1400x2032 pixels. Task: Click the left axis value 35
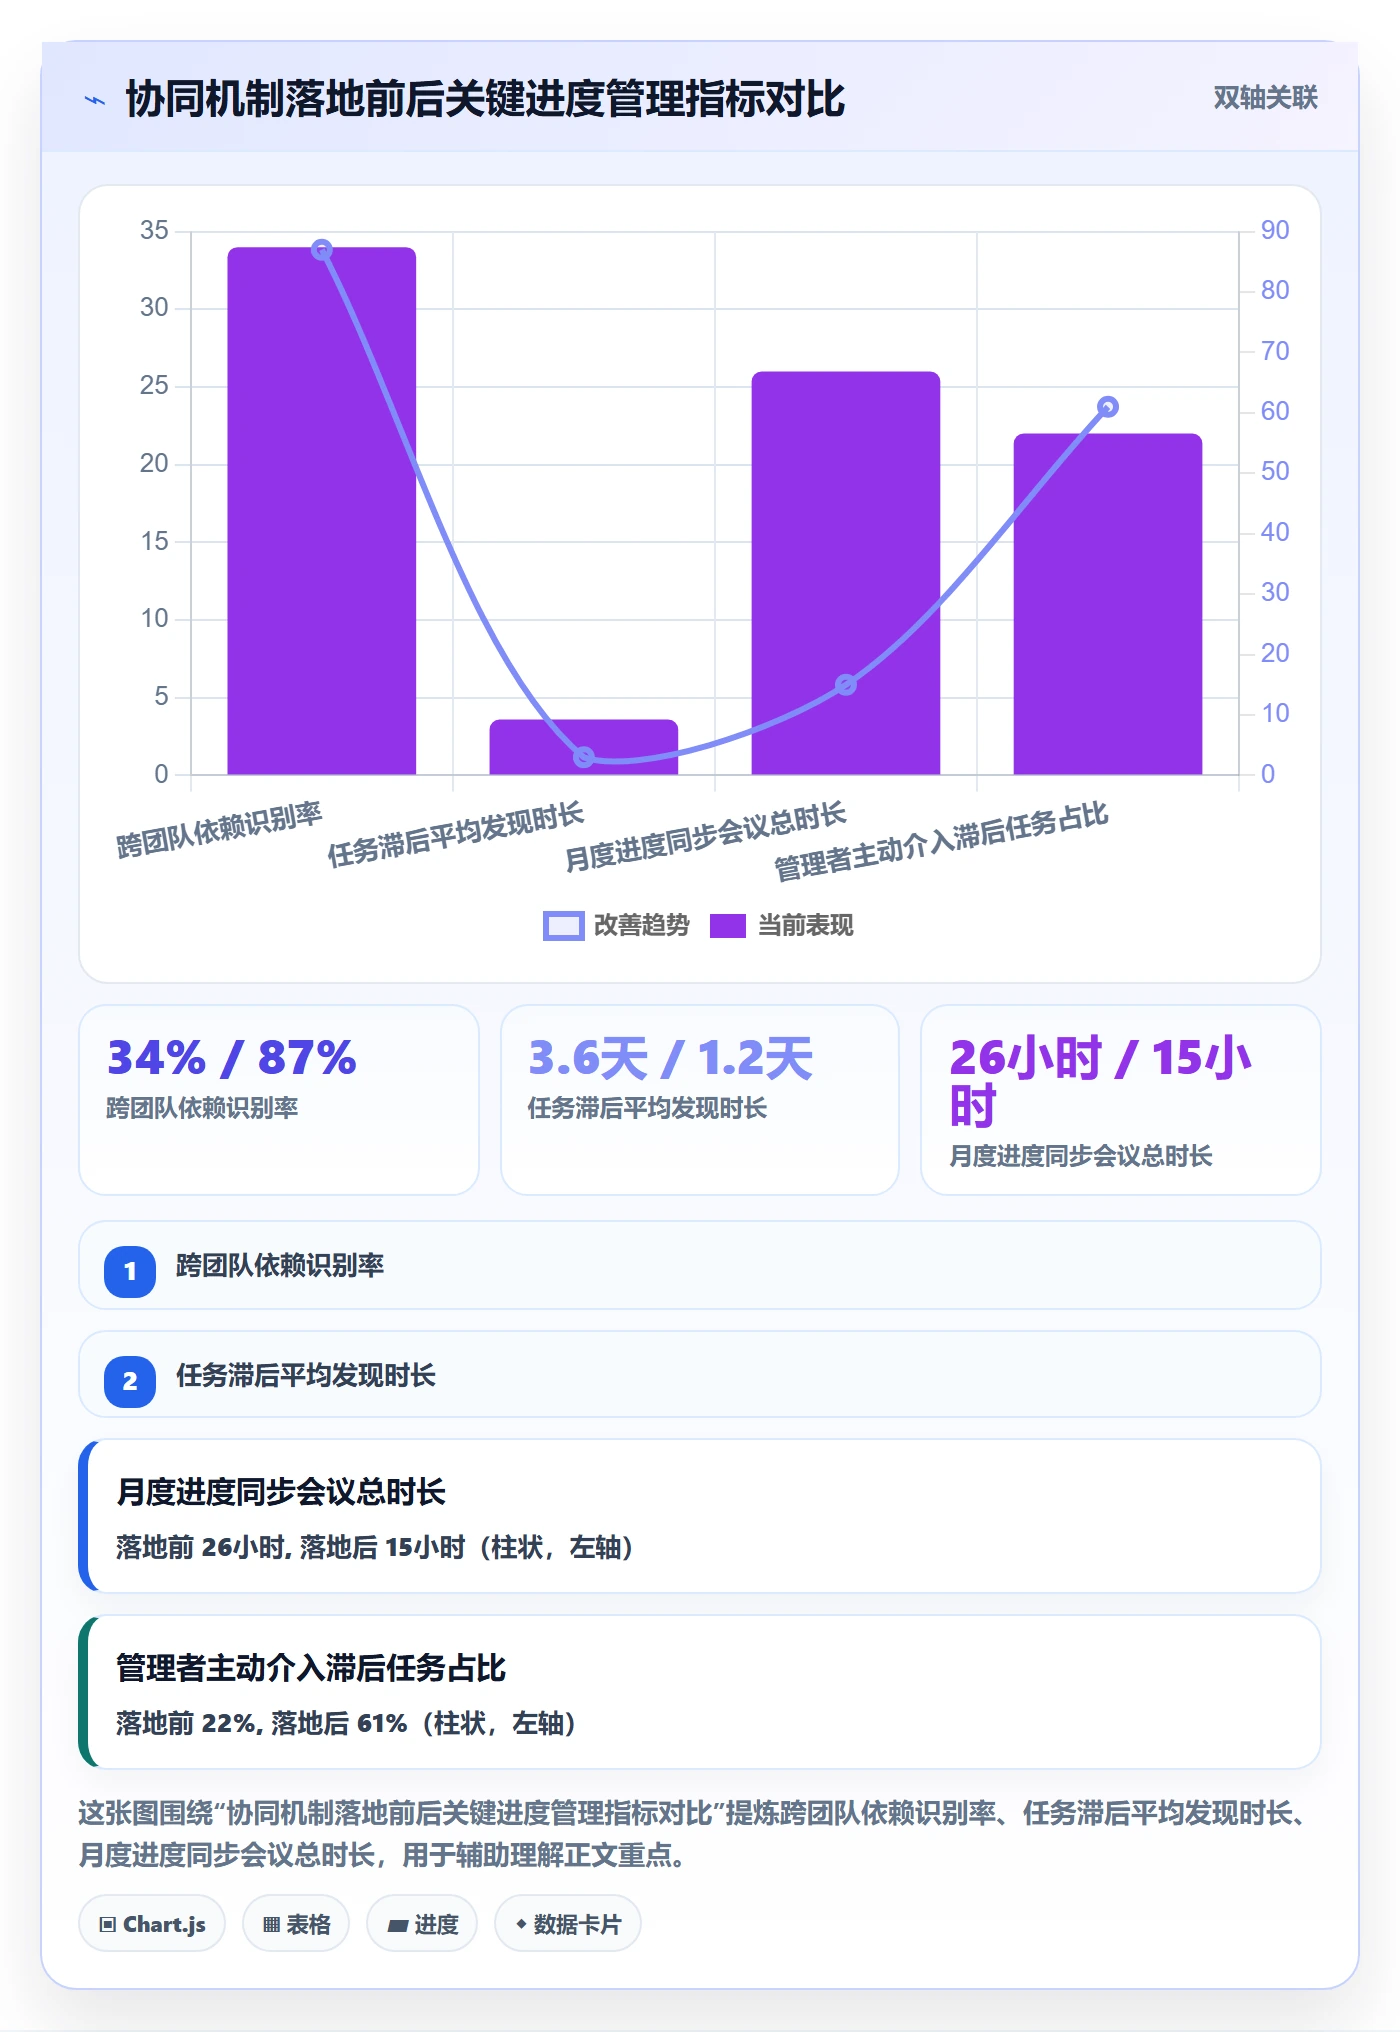(x=154, y=230)
